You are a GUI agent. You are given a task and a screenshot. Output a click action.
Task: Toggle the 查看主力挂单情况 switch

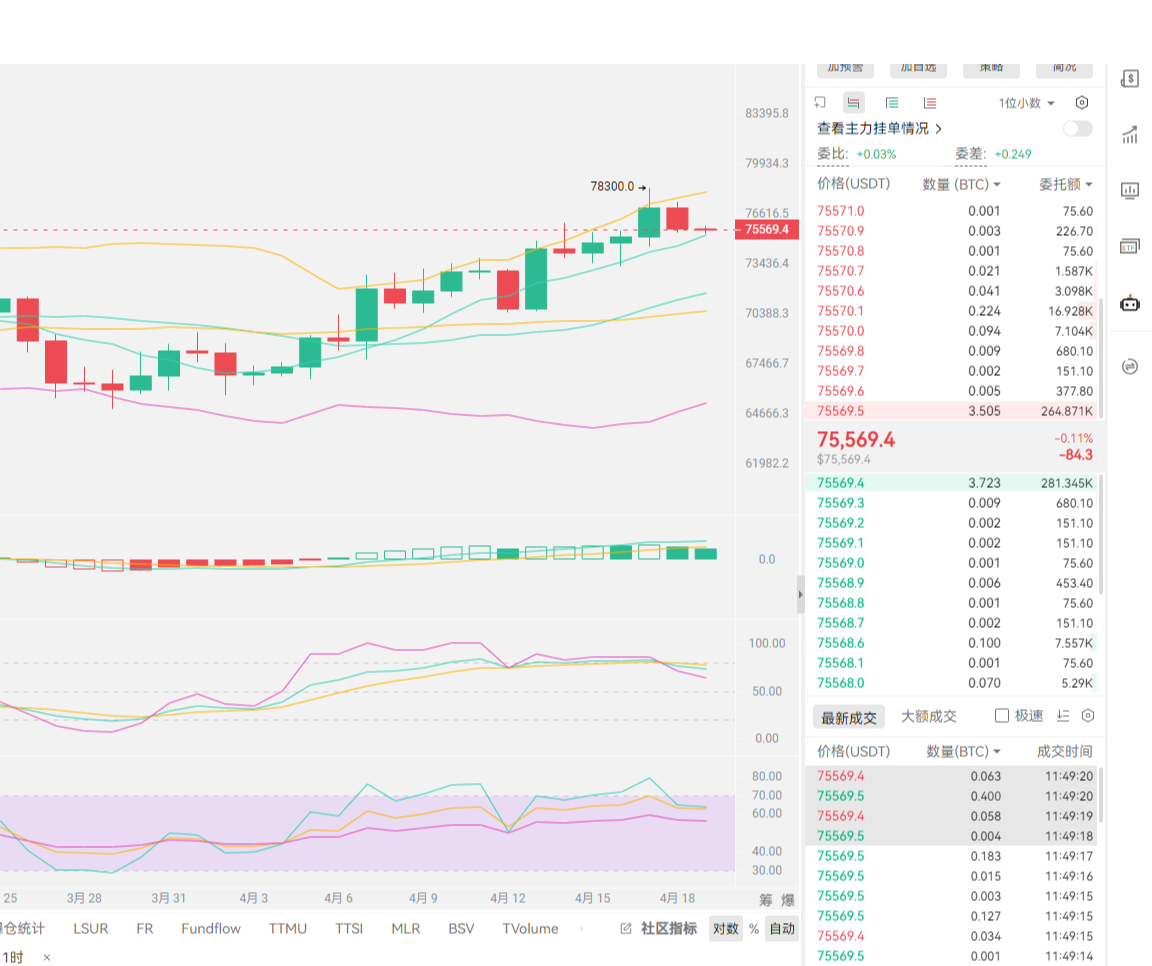click(x=1077, y=129)
